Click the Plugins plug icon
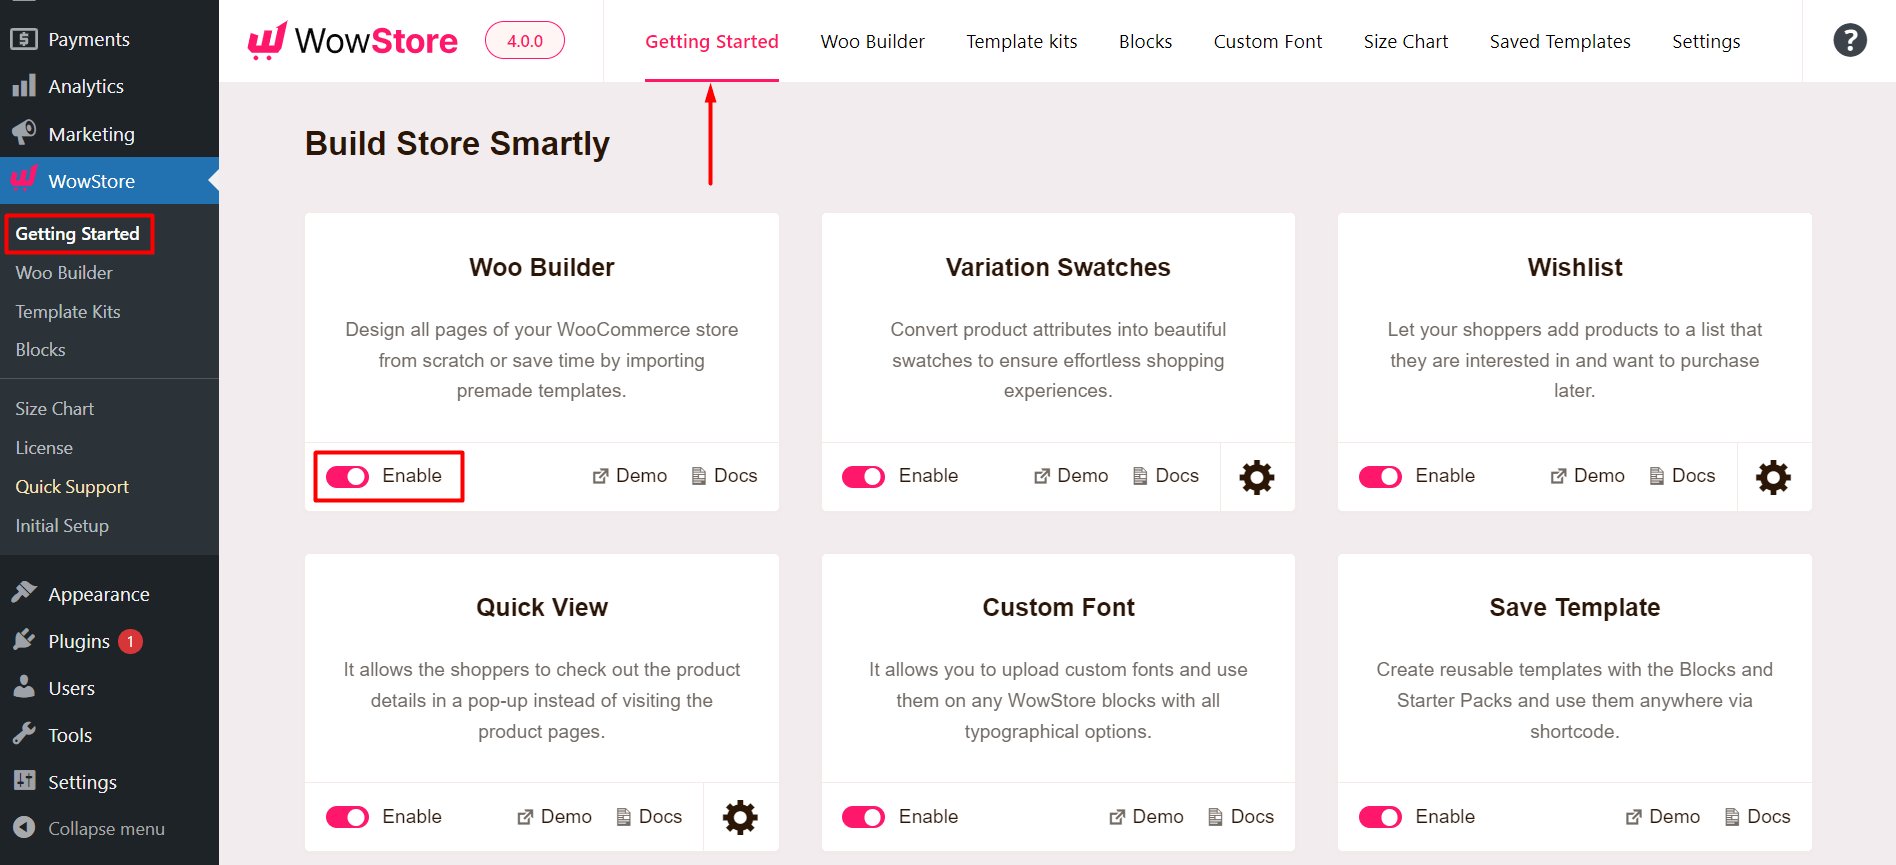 click(x=24, y=640)
